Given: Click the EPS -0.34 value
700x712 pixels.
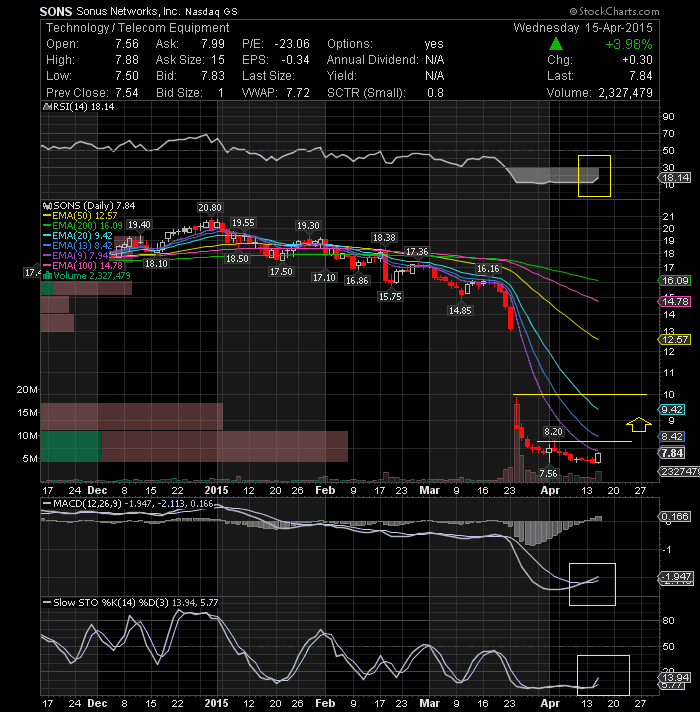Looking at the screenshot, I should (x=295, y=60).
